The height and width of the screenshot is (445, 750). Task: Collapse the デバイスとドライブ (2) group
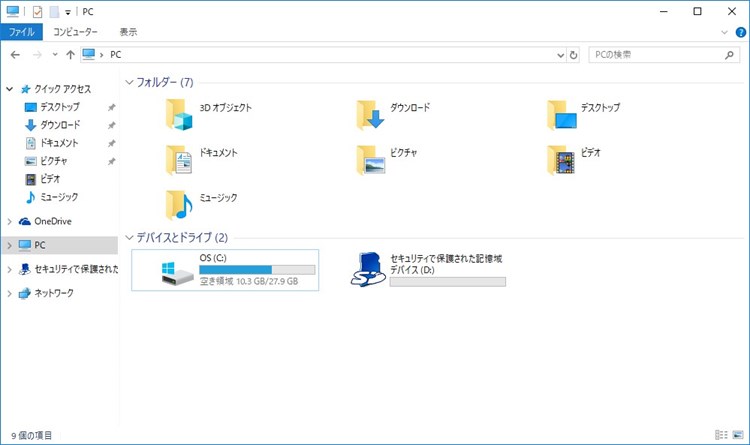point(129,237)
